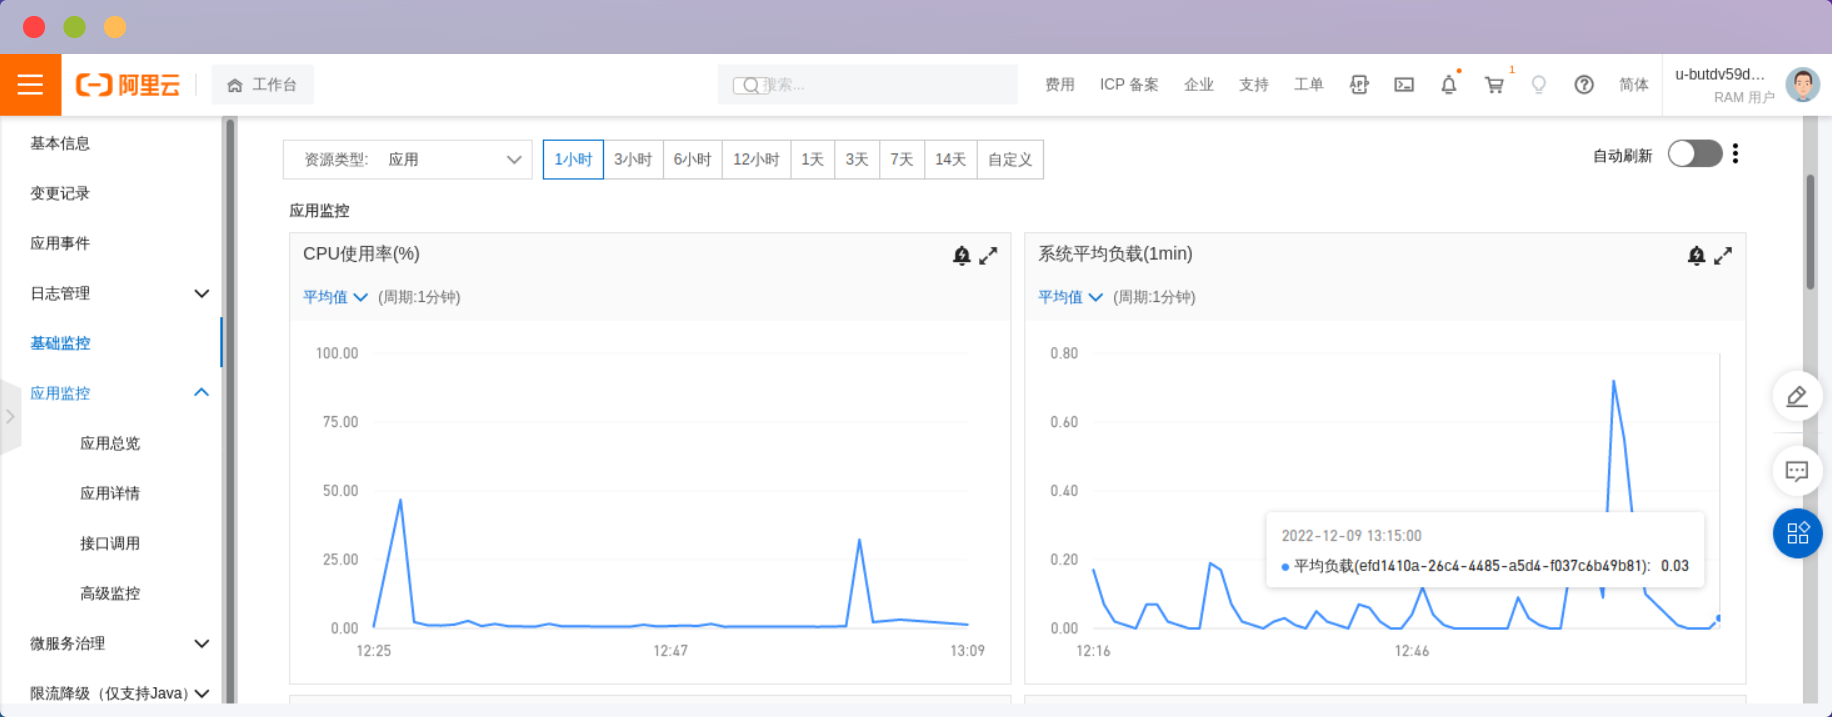Open the shopping cart
1832x717 pixels.
[x=1494, y=85]
